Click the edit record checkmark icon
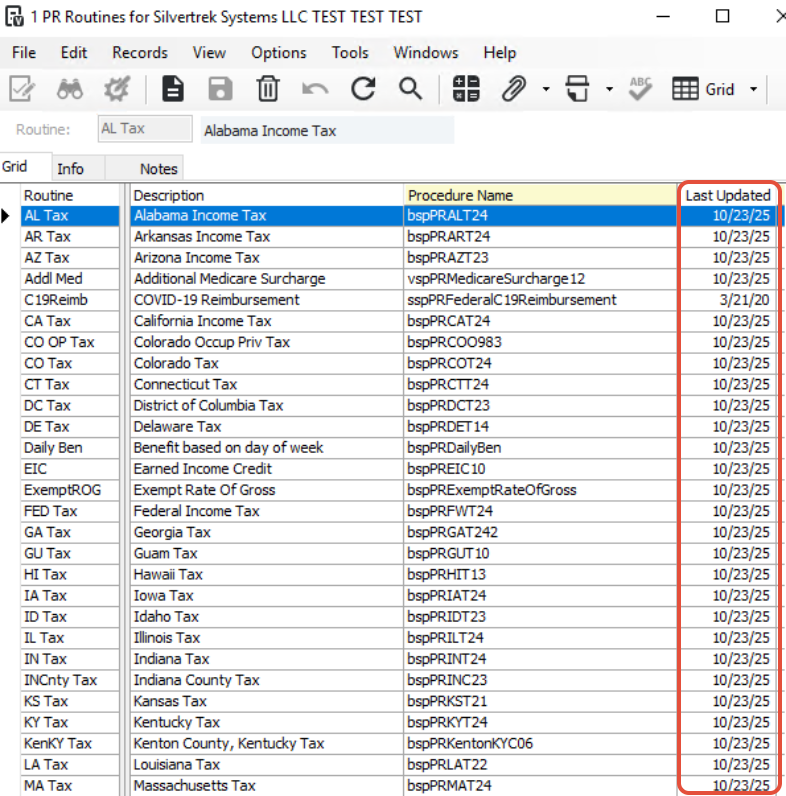Image resolution: width=786 pixels, height=796 pixels. point(22,89)
